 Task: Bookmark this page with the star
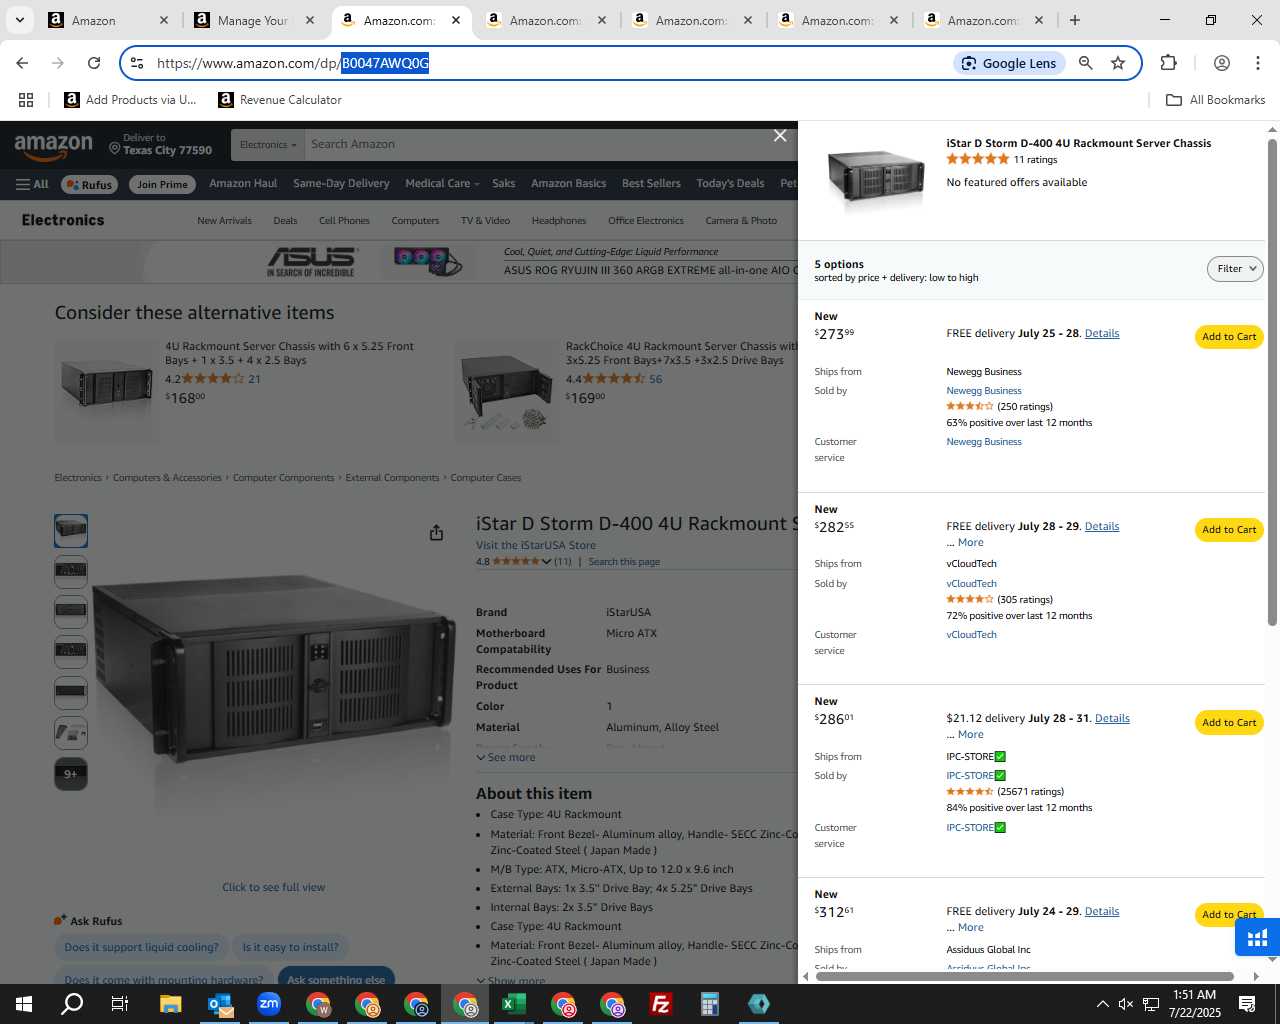point(1118,63)
